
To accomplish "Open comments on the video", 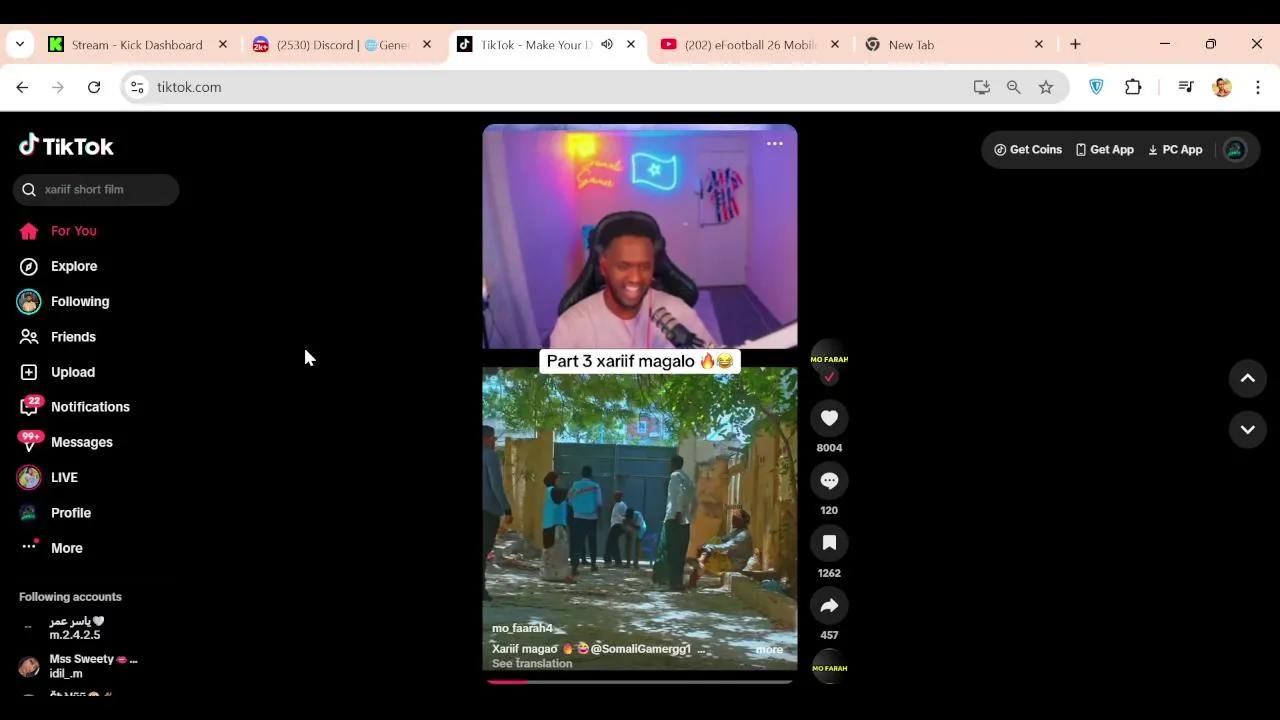I will point(829,481).
